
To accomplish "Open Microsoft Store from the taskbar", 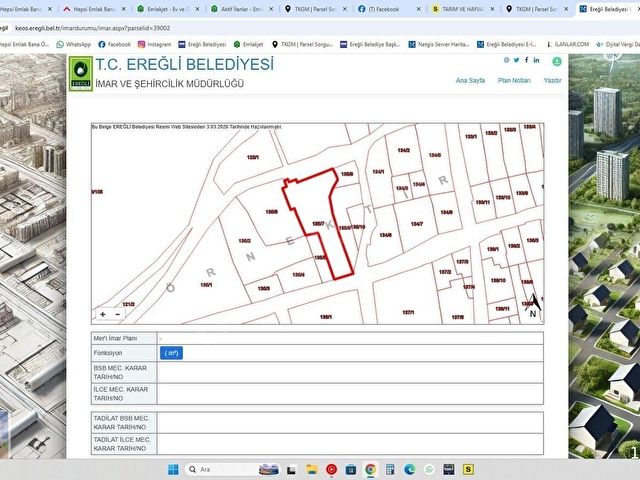I will pos(351,469).
